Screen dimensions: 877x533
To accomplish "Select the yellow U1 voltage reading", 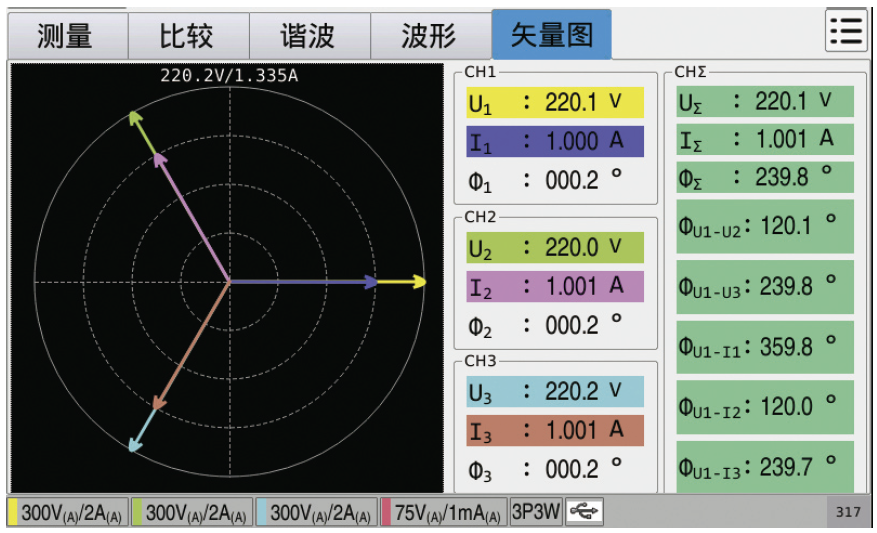I will click(554, 102).
